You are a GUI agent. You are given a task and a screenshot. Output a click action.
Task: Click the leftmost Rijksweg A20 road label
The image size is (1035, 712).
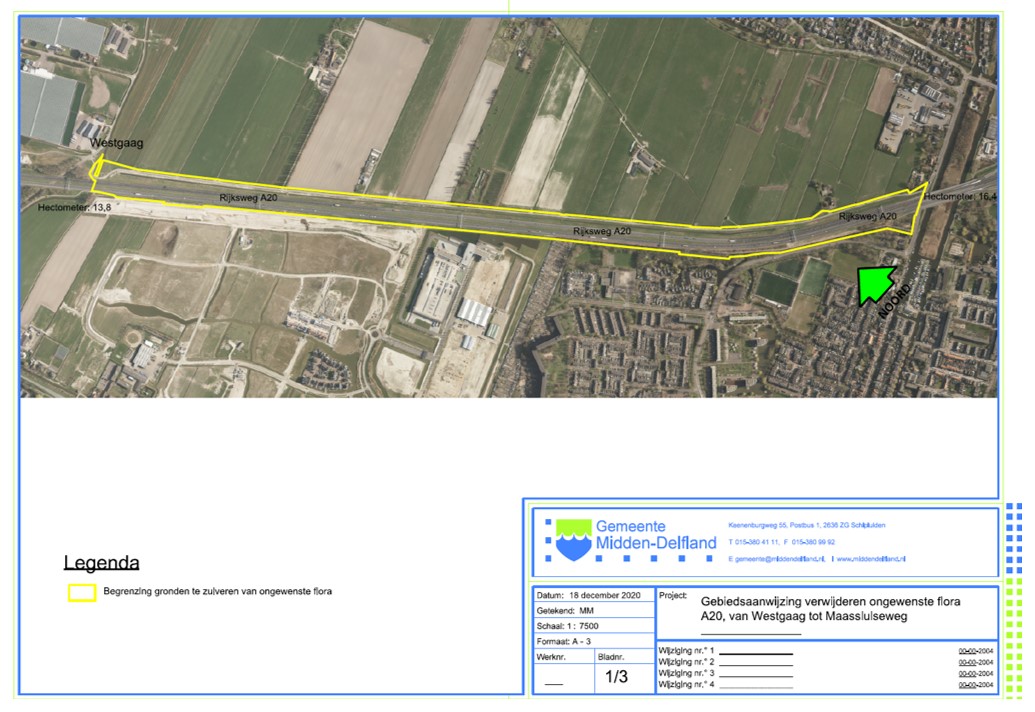click(x=248, y=199)
